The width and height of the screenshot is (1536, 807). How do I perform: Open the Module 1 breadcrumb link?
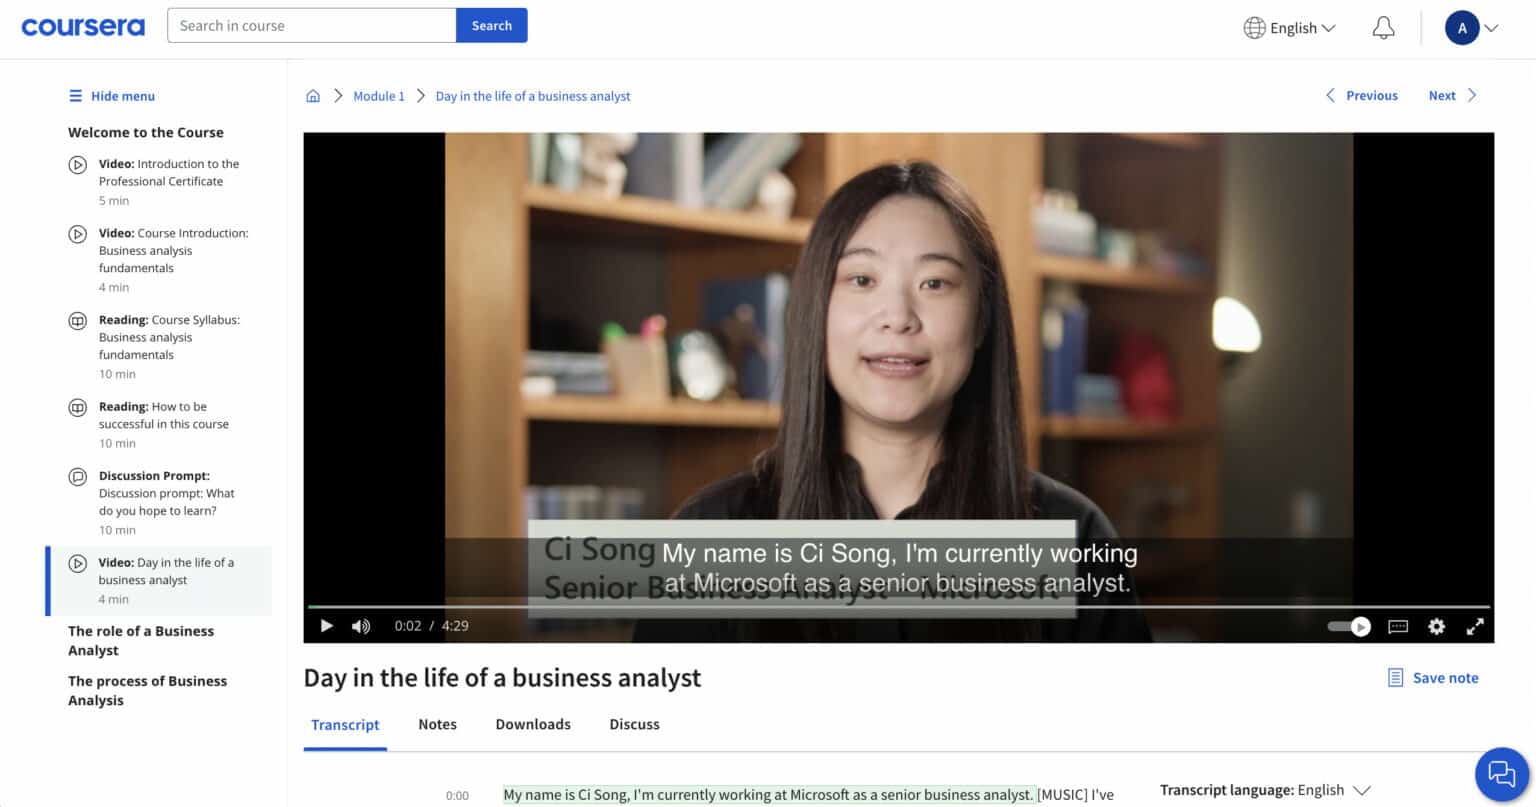point(379,95)
